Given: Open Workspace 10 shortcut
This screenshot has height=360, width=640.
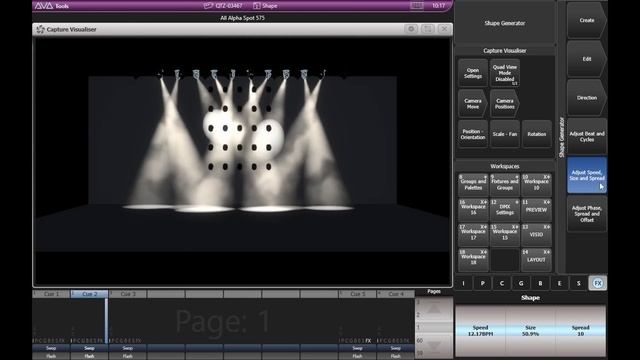Looking at the screenshot, I should [x=536, y=185].
